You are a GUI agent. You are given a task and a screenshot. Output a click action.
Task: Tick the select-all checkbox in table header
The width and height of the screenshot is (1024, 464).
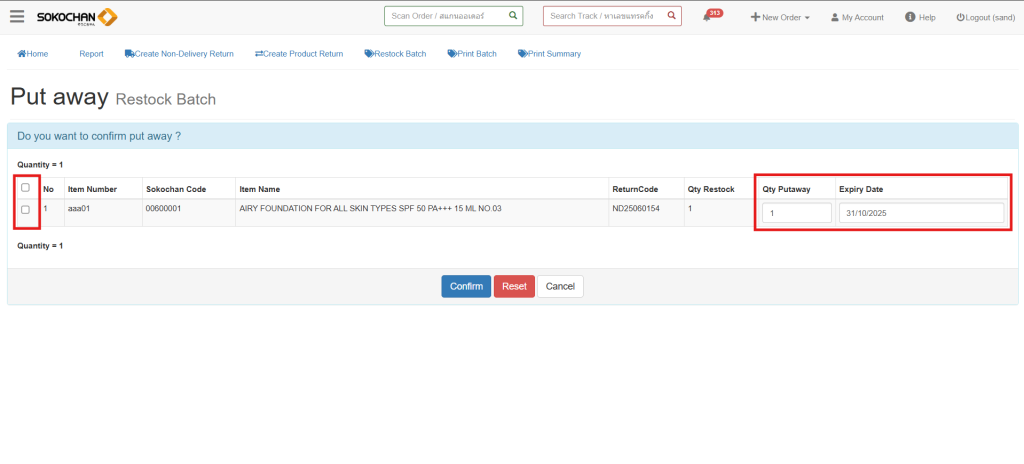click(x=26, y=188)
